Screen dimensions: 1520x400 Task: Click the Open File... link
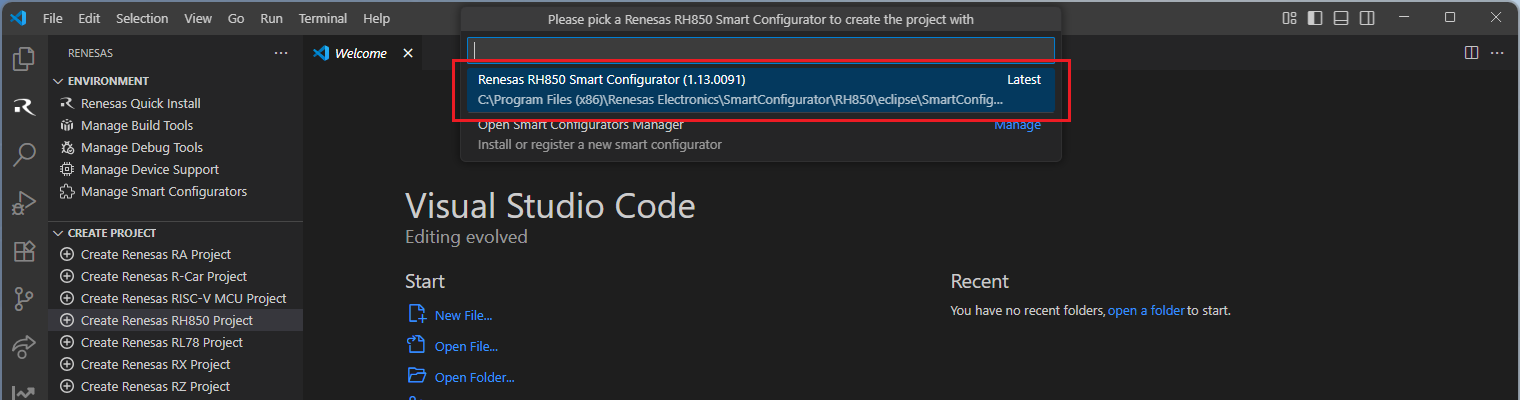(x=466, y=347)
